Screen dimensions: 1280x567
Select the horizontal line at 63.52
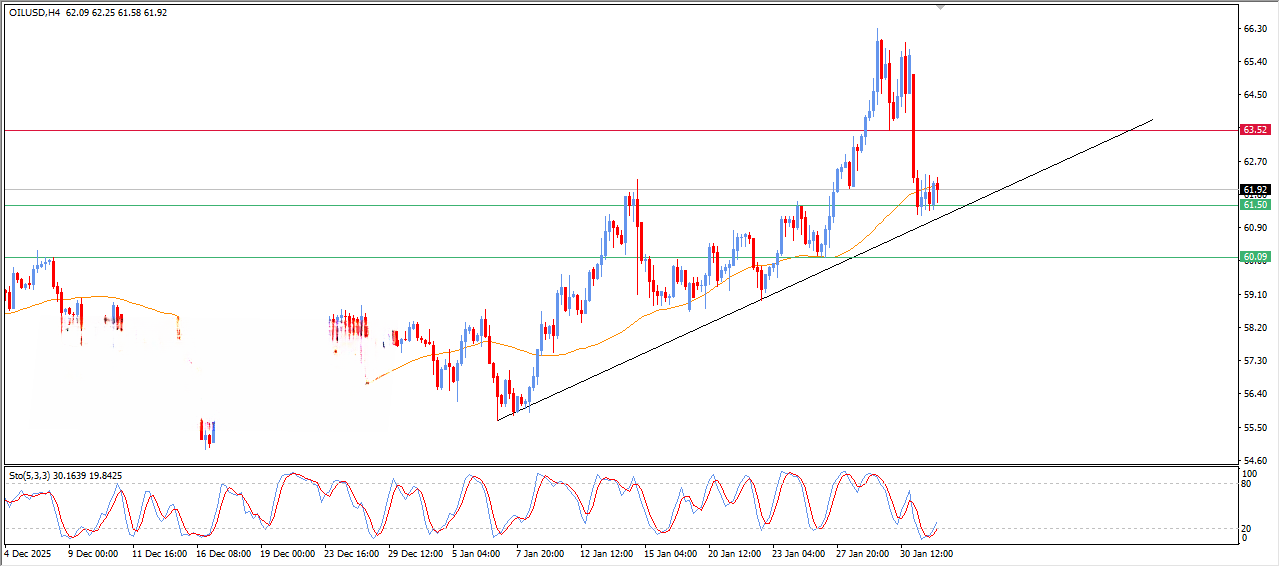[400, 130]
